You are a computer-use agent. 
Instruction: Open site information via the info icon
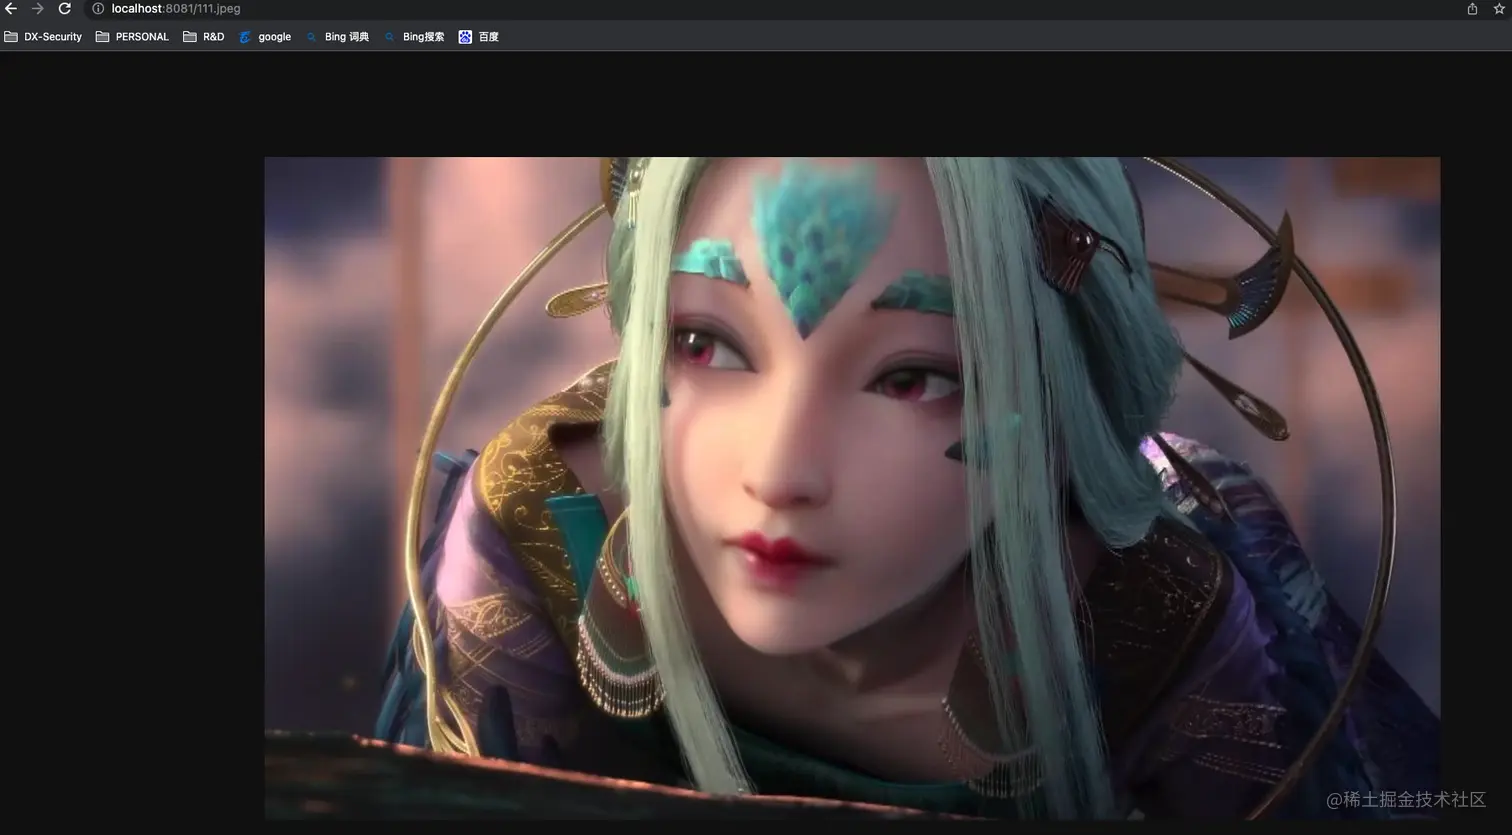[97, 8]
